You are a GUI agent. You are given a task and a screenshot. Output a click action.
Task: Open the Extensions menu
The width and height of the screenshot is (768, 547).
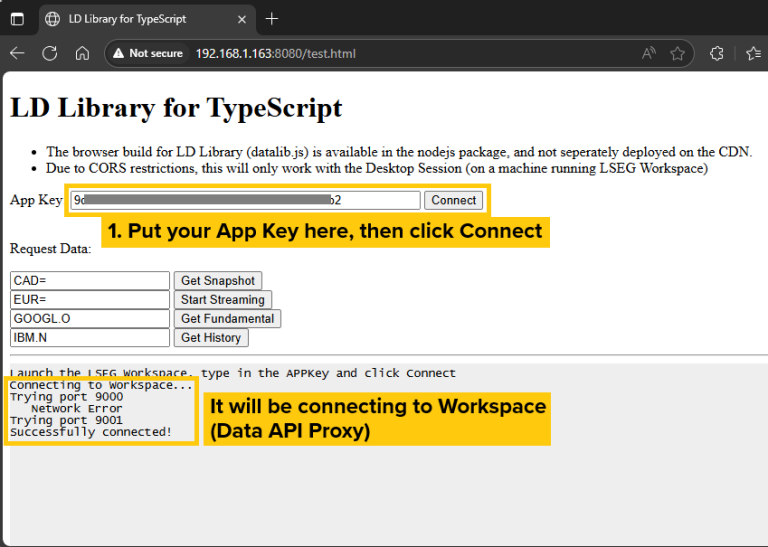tap(717, 53)
